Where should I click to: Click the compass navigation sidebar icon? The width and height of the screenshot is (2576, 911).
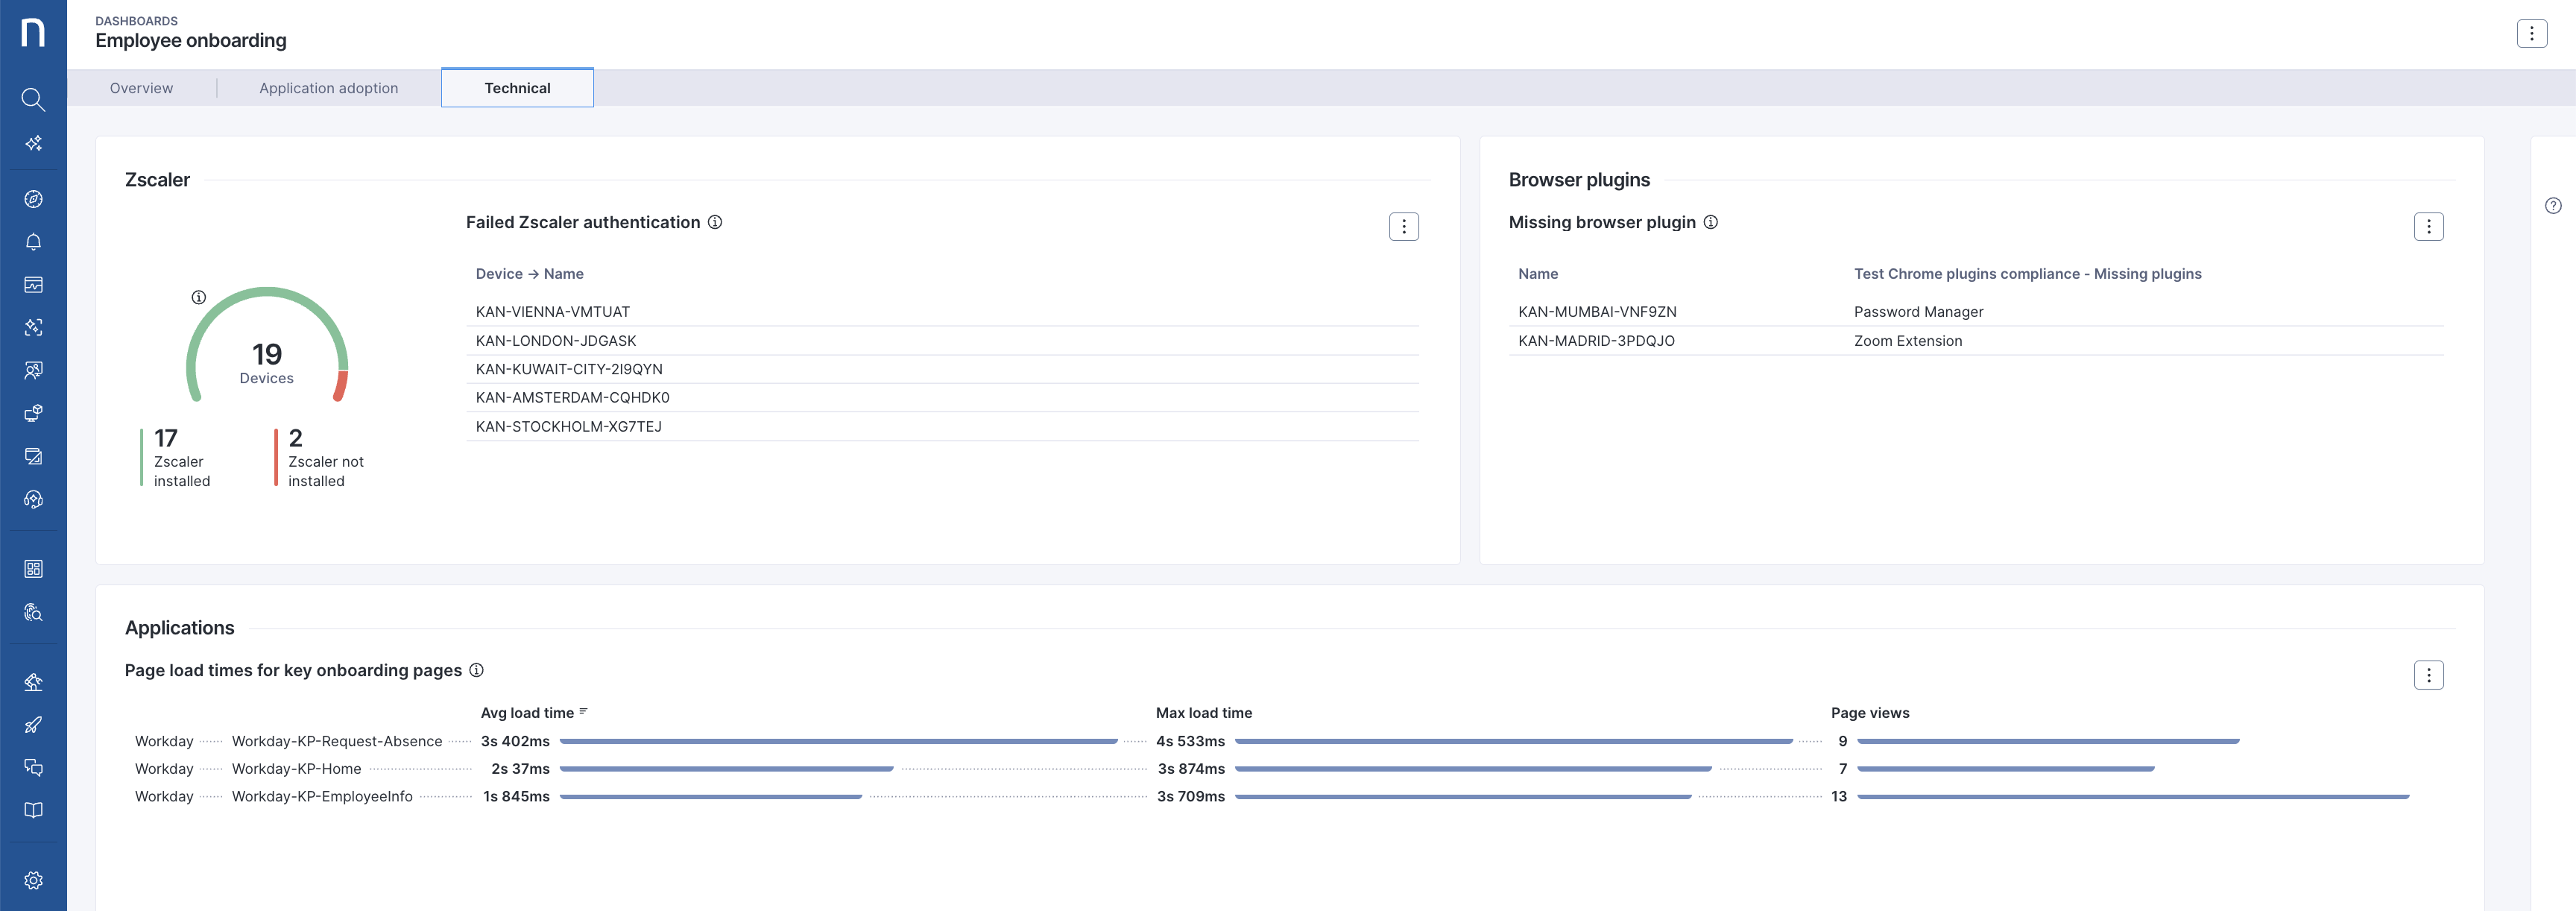point(33,199)
